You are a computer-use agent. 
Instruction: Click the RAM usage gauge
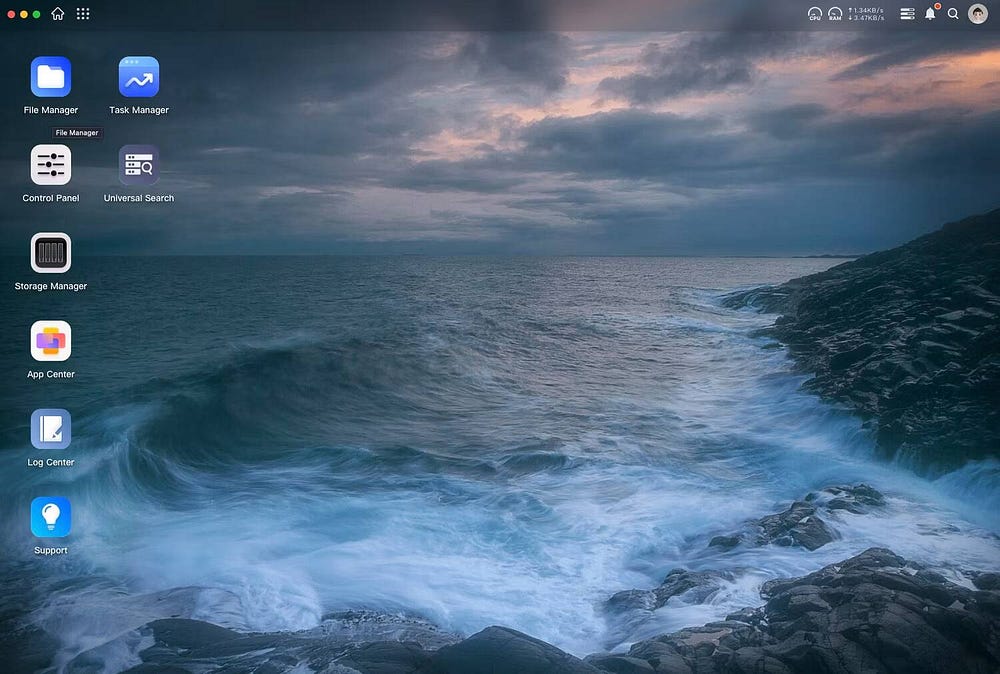[835, 14]
